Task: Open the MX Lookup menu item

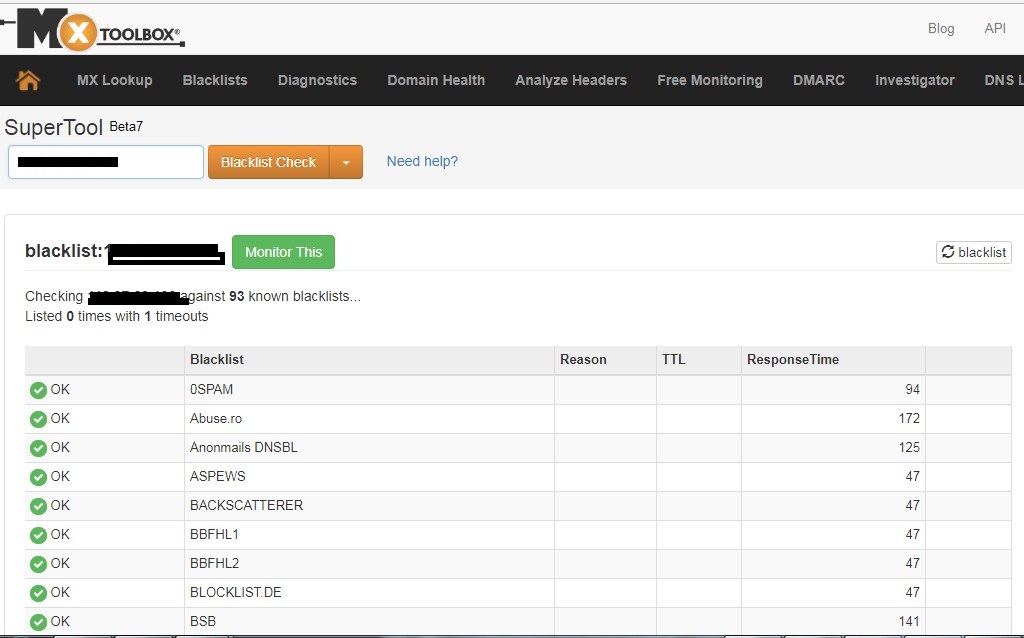Action: pos(114,80)
